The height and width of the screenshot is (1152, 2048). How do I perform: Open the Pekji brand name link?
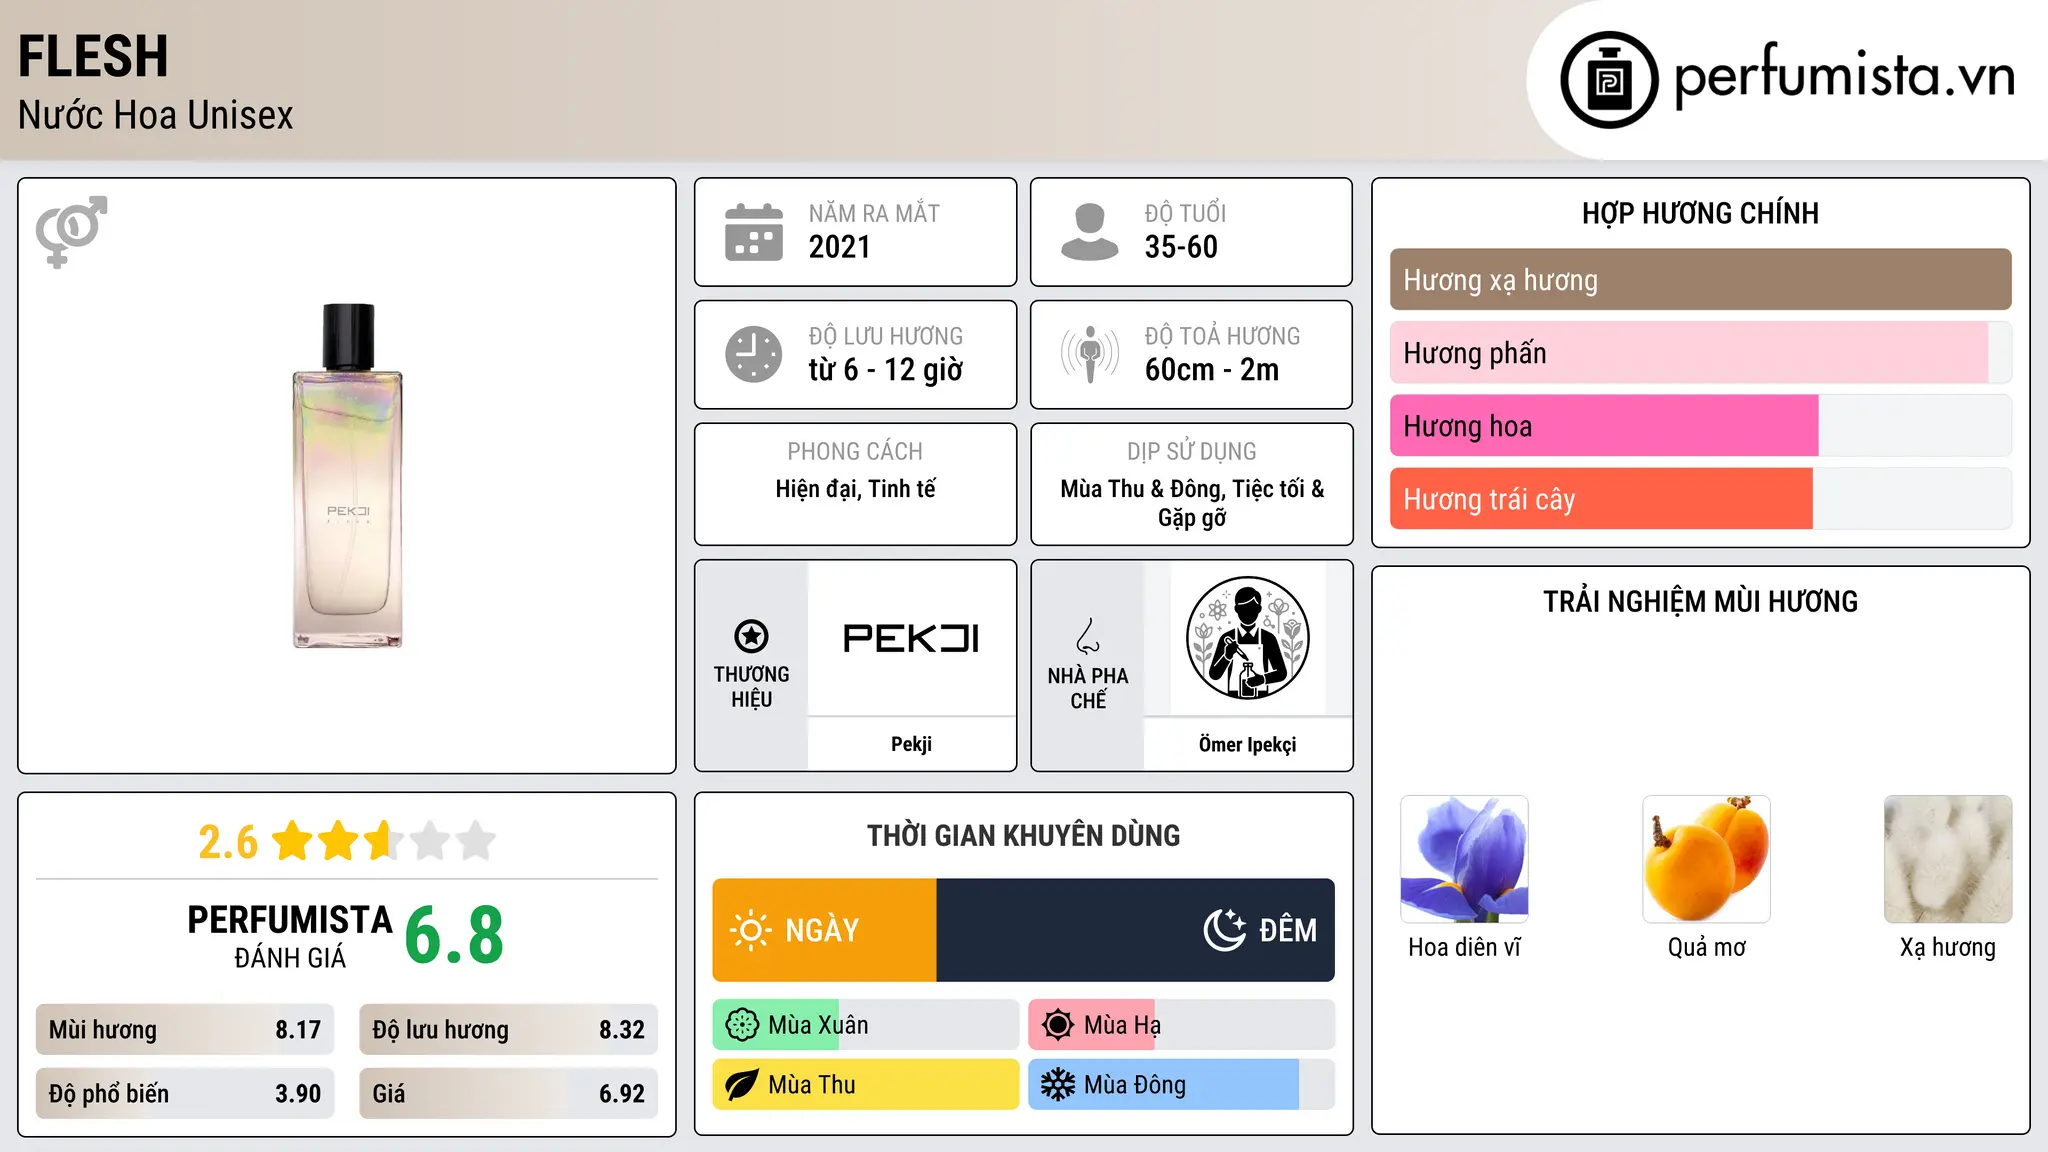[x=911, y=744]
